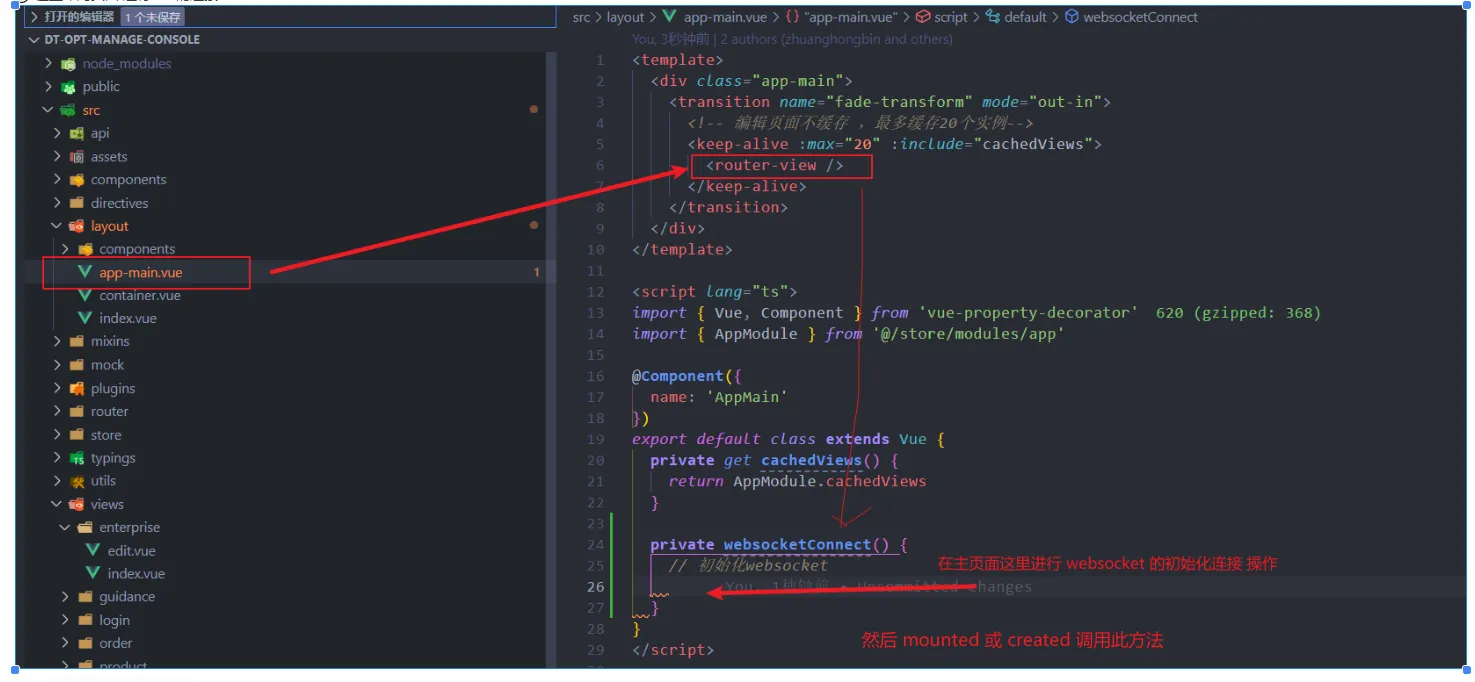The image size is (1475, 682).
Task: Open app-main.vue in the file tree
Action: (140, 273)
